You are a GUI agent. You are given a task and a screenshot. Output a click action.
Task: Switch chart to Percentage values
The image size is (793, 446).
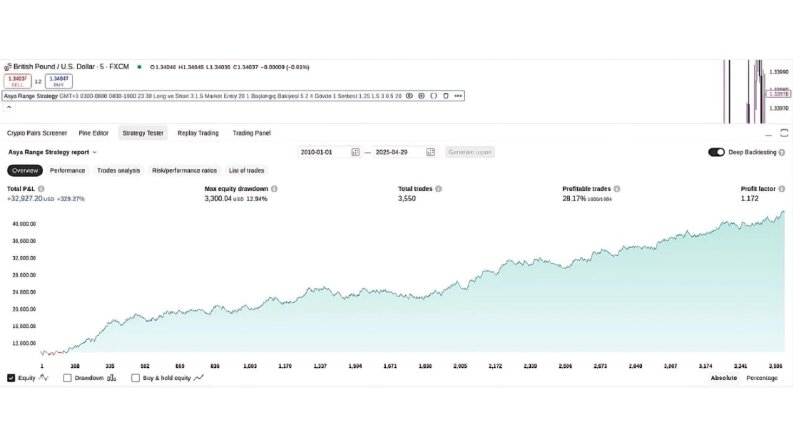pos(762,378)
